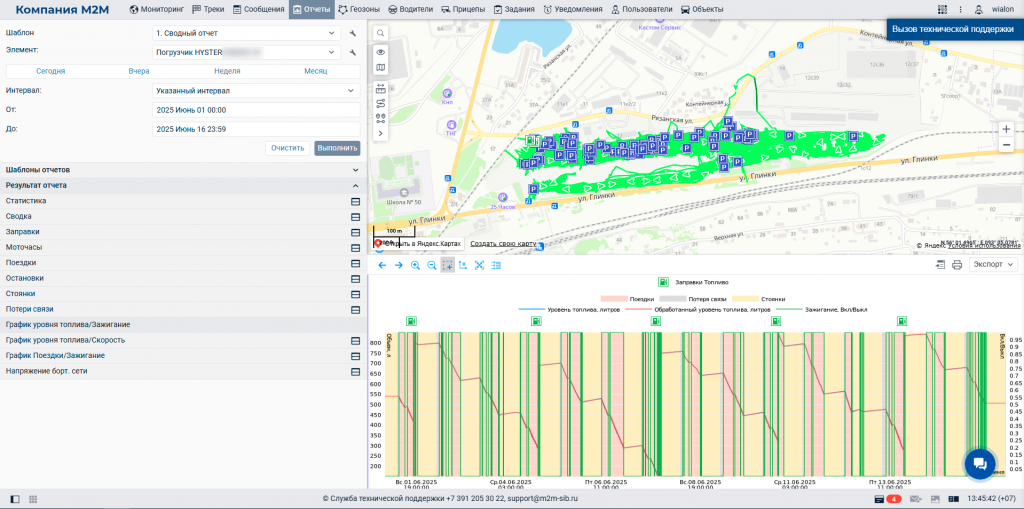Zoom out the map with minus button

click(x=1006, y=145)
